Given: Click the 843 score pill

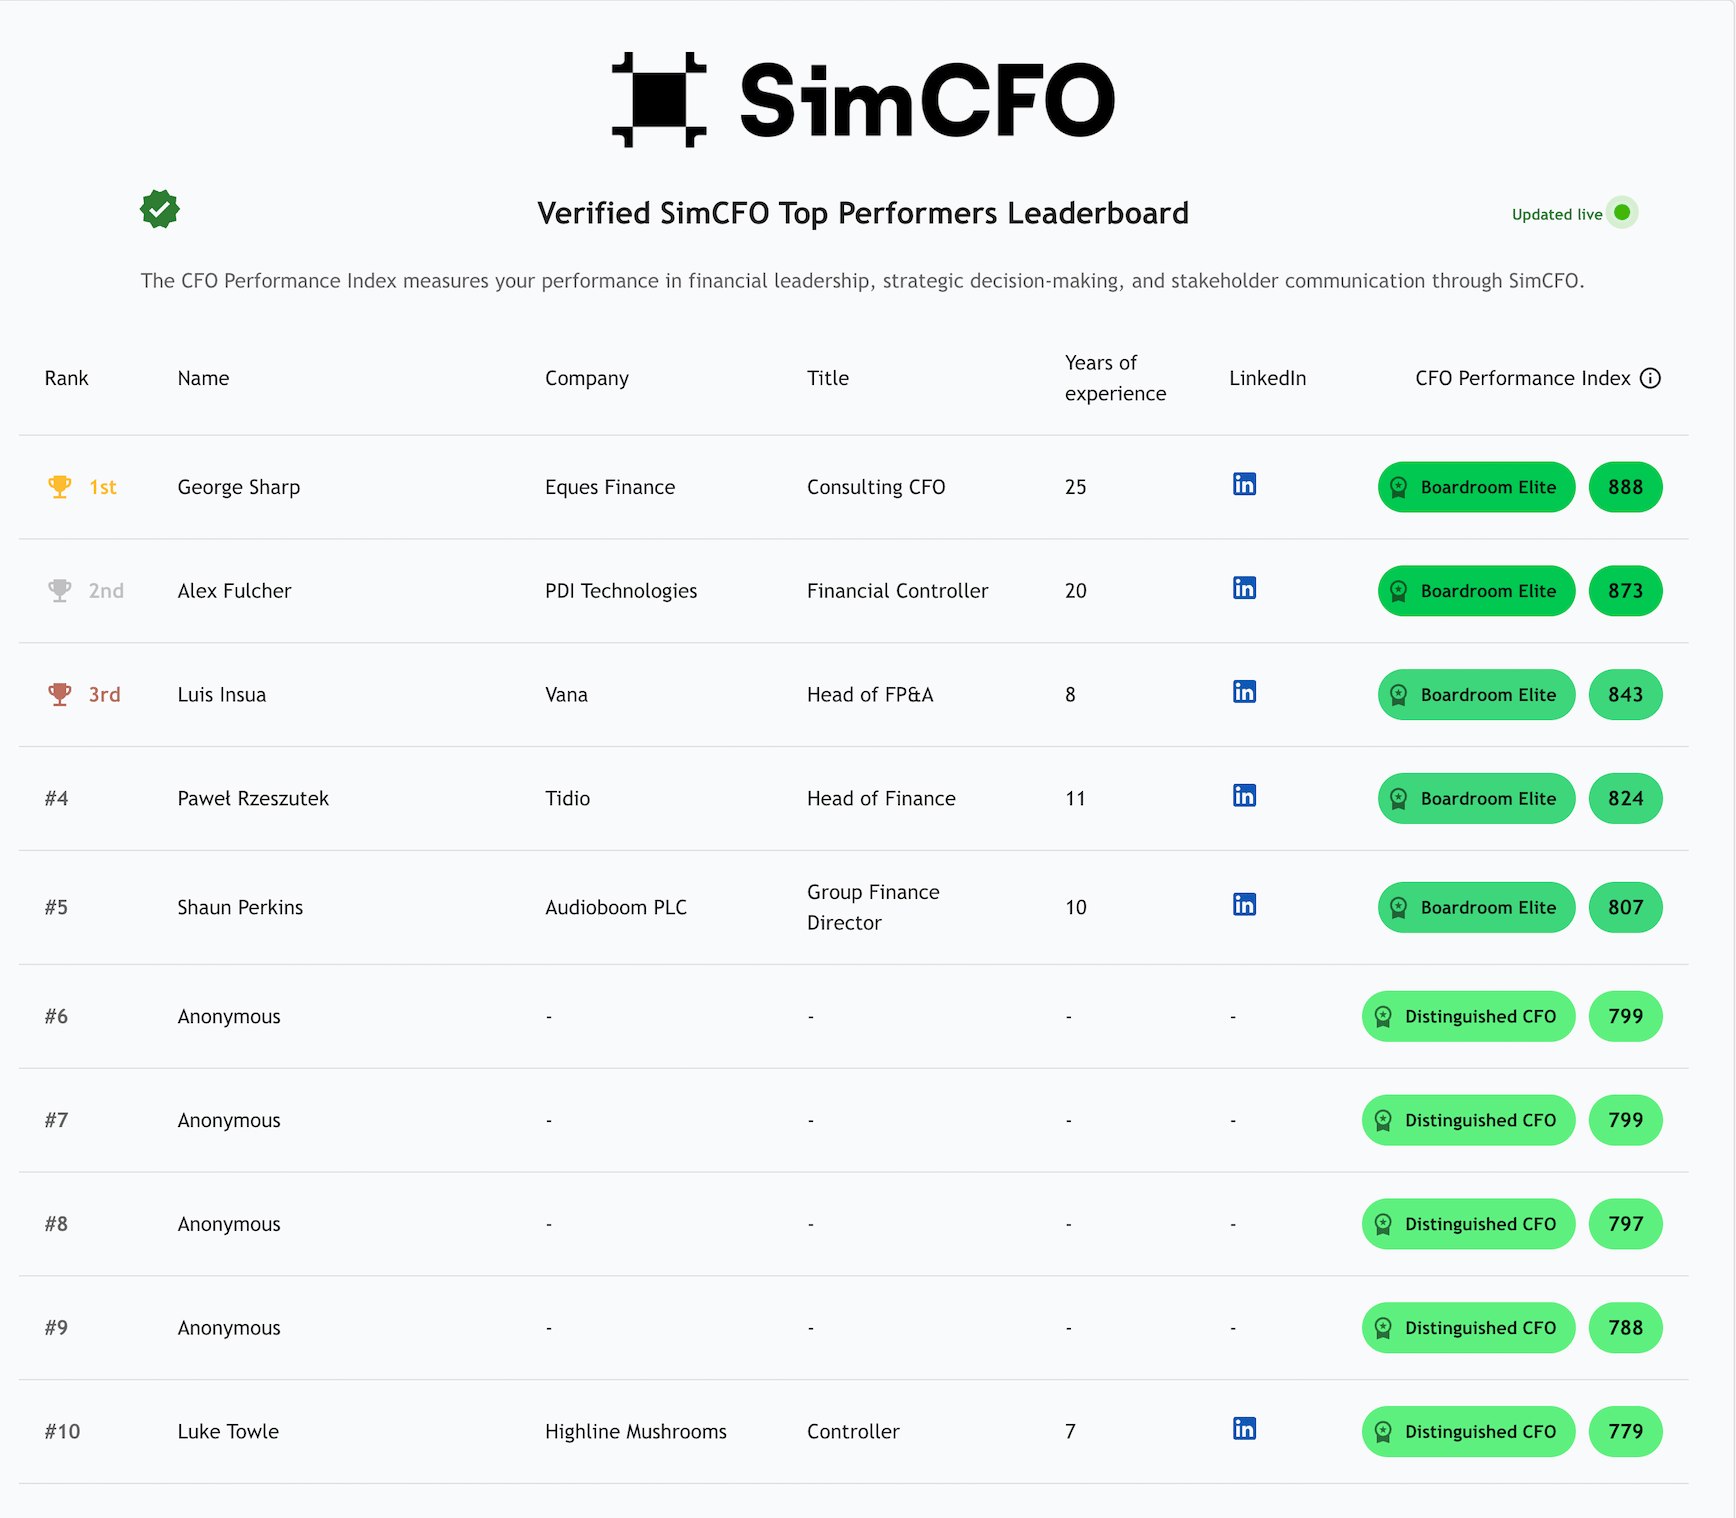Looking at the screenshot, I should [x=1626, y=695].
